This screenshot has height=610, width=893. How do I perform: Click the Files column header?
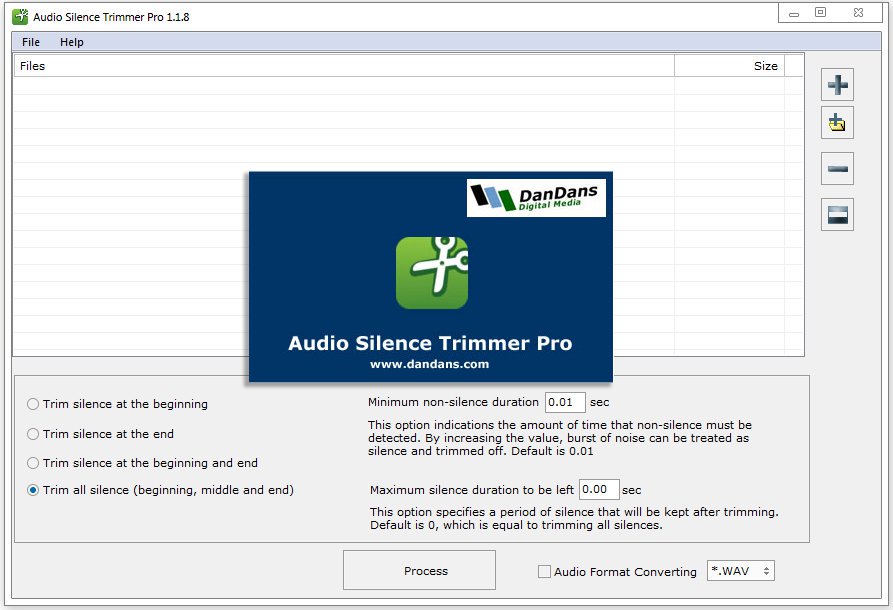pyautogui.click(x=344, y=65)
